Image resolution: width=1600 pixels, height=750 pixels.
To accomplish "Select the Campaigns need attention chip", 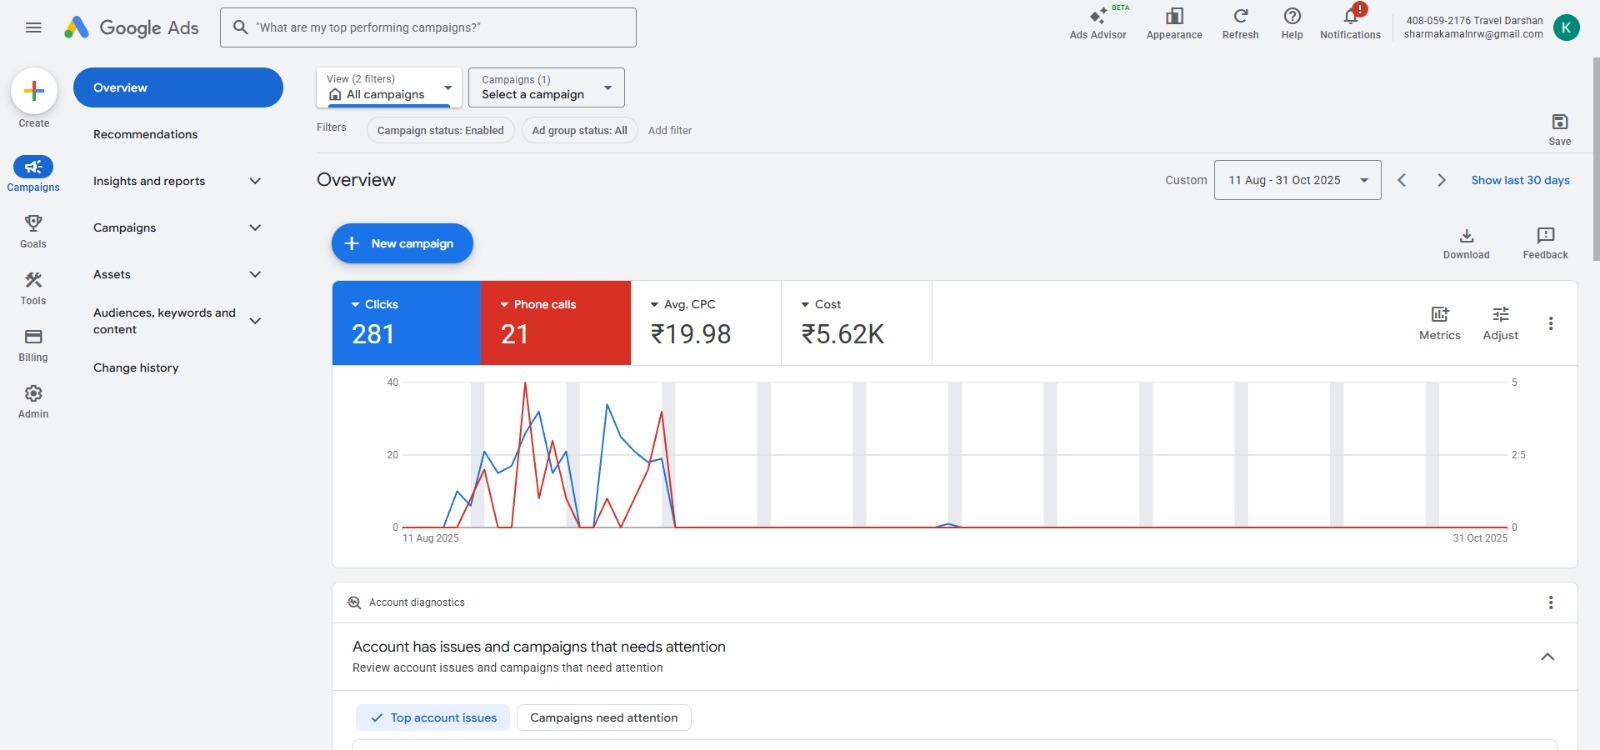I will (604, 718).
